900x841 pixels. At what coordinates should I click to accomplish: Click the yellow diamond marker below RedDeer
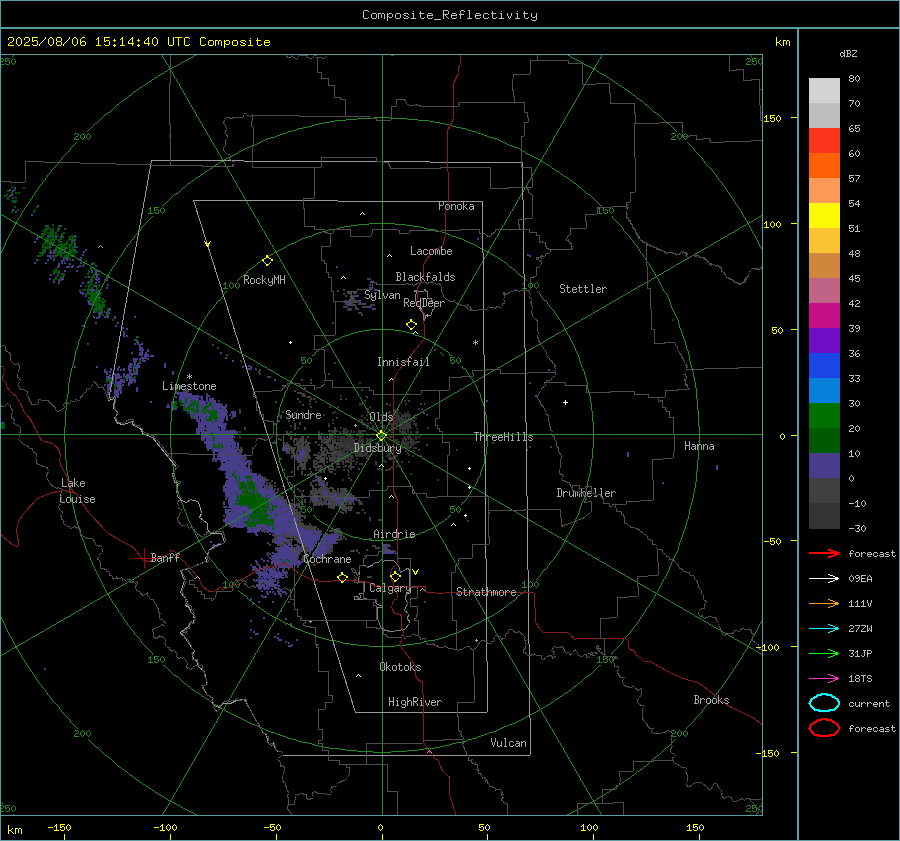(411, 325)
